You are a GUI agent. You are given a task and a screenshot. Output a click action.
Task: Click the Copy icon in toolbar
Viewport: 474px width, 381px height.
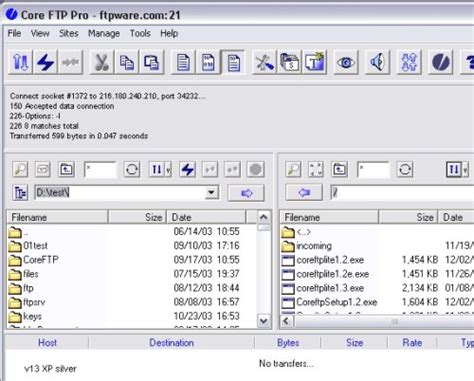[x=127, y=62]
